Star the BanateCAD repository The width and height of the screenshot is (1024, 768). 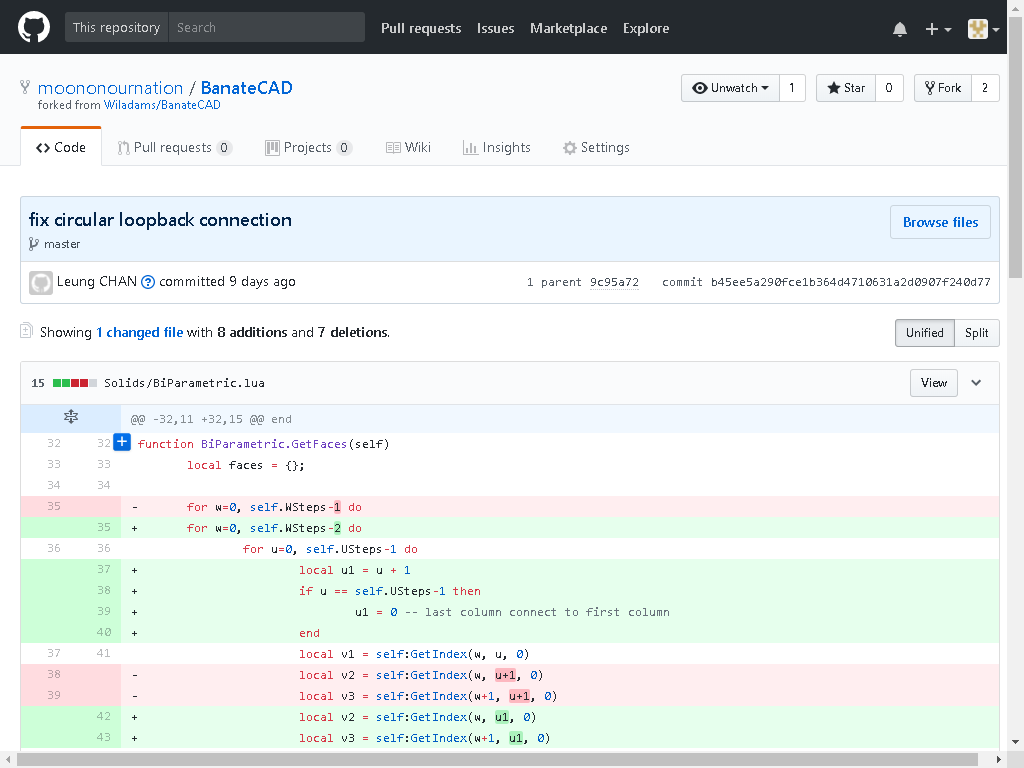coord(845,87)
